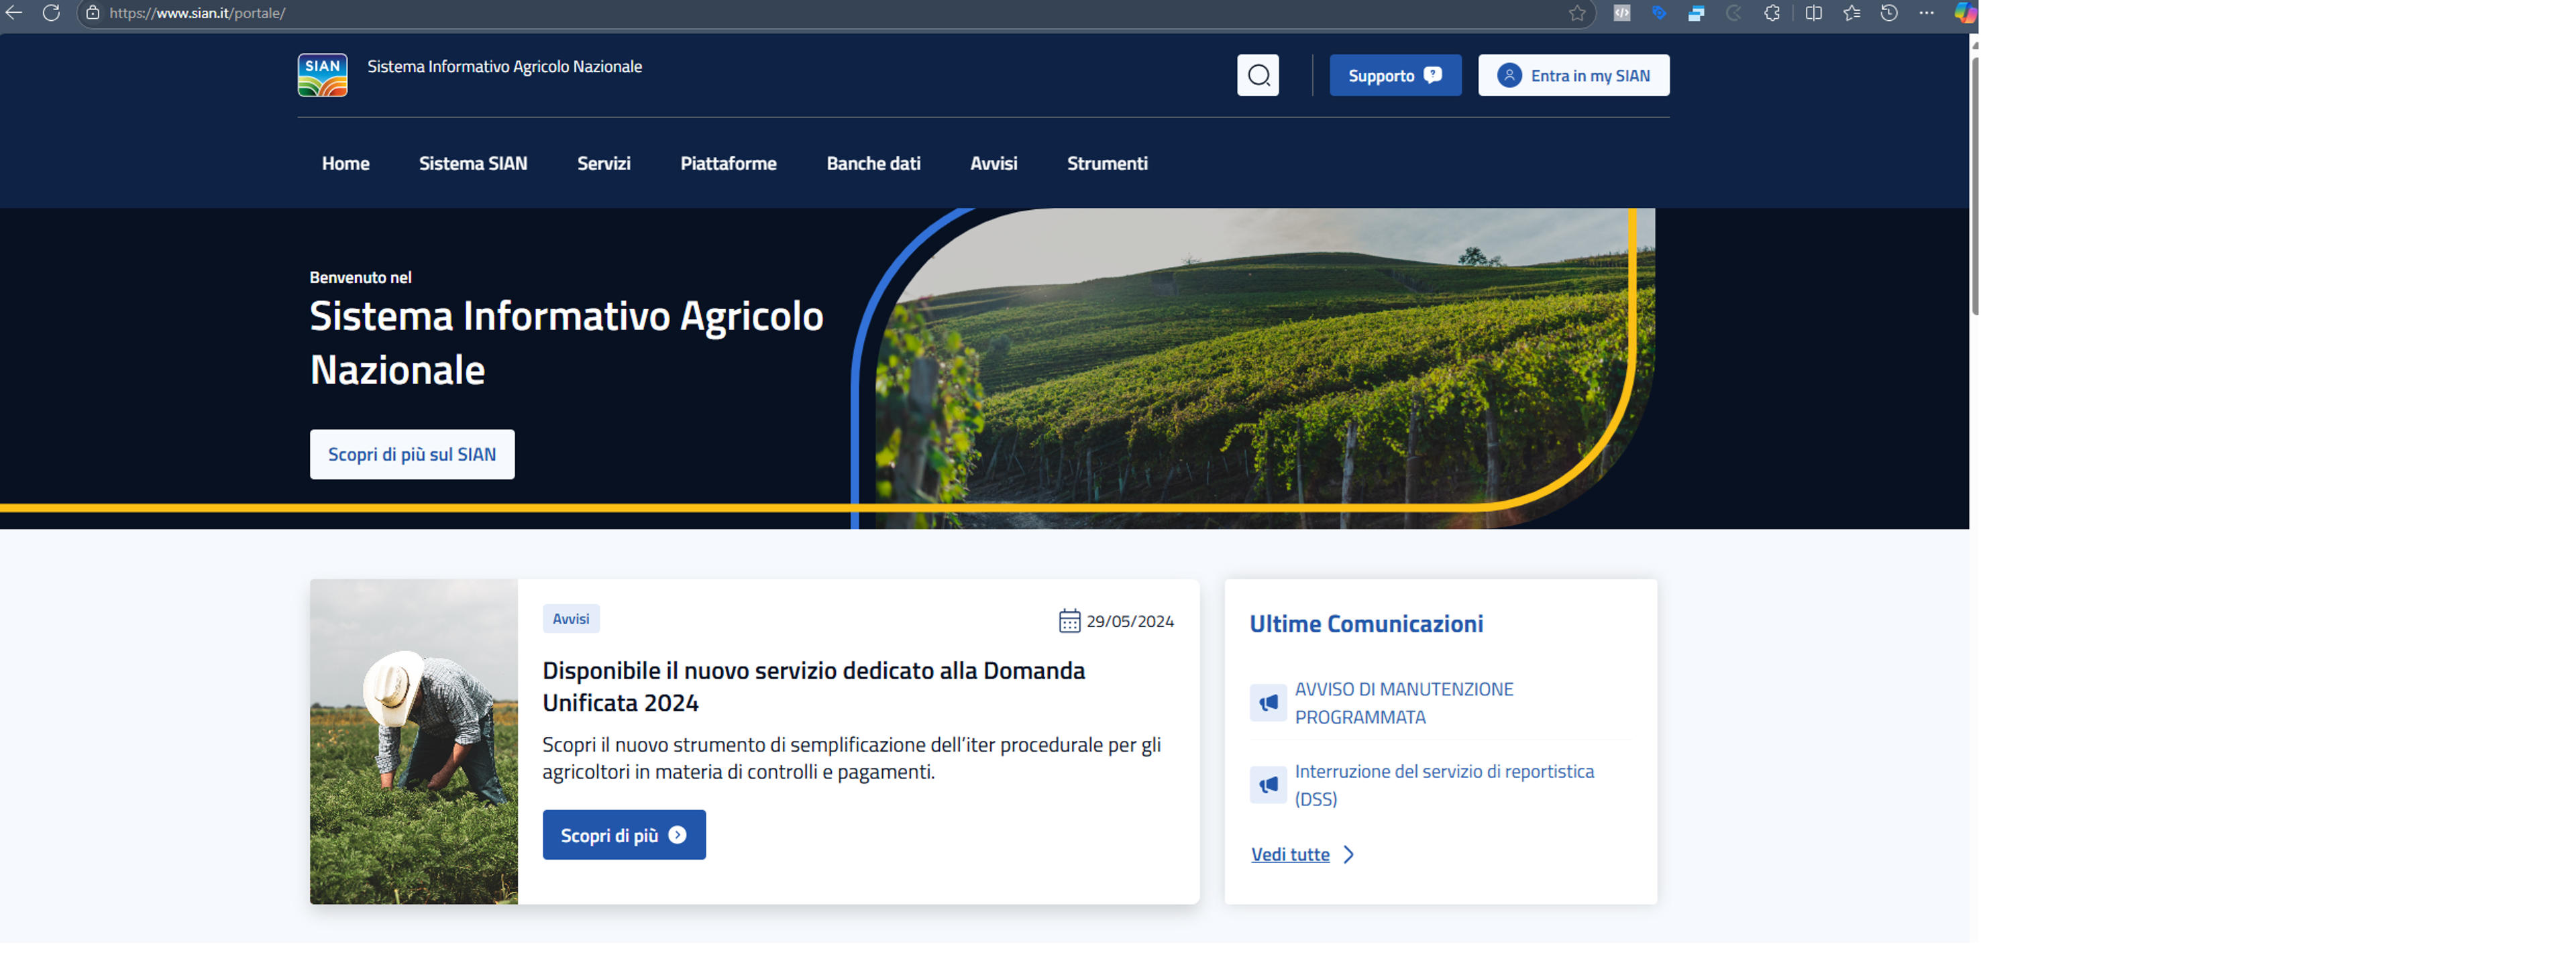Launch Copilot from the browser toolbar

click(1964, 13)
